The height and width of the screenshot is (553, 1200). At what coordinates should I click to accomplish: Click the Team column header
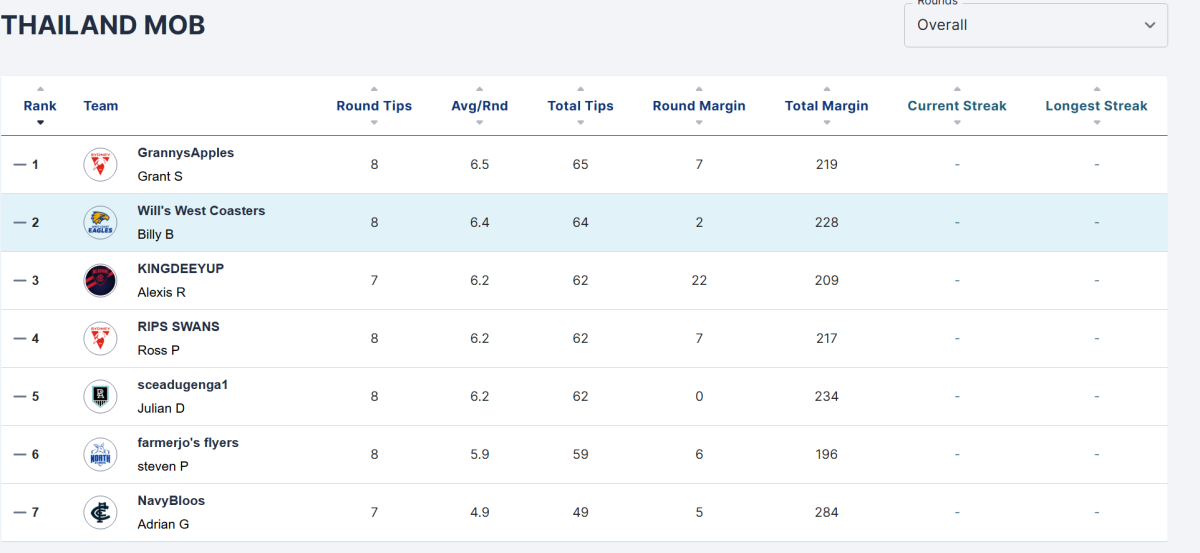pos(101,106)
